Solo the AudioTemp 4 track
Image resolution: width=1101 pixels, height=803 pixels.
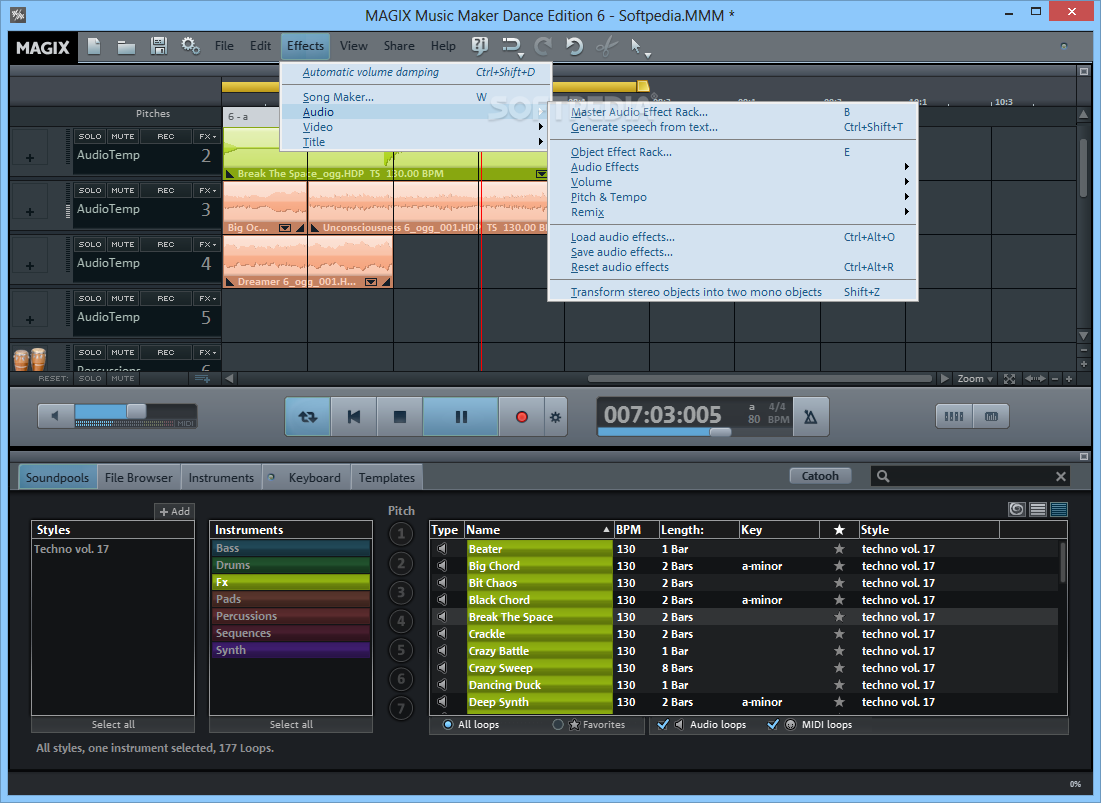(90, 244)
